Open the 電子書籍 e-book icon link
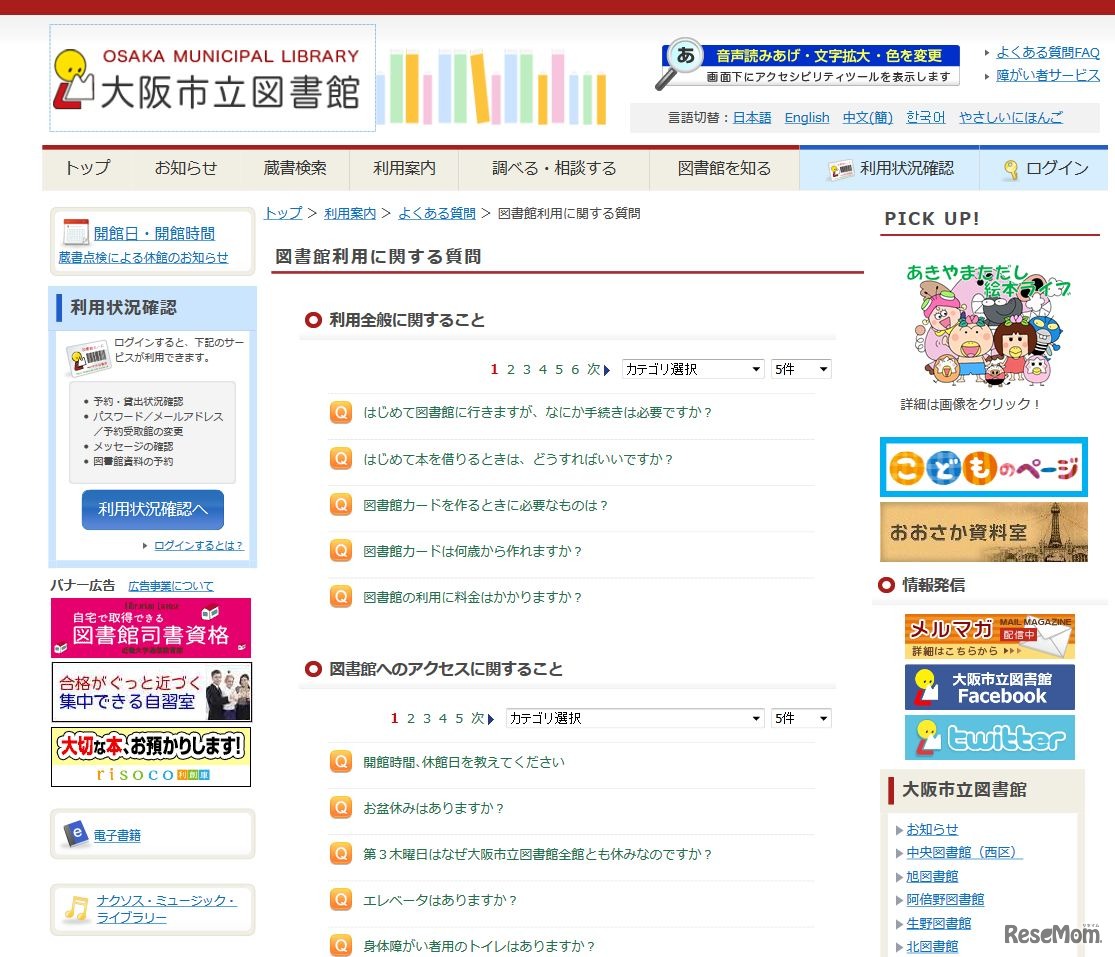The height and width of the screenshot is (957, 1115). [74, 834]
